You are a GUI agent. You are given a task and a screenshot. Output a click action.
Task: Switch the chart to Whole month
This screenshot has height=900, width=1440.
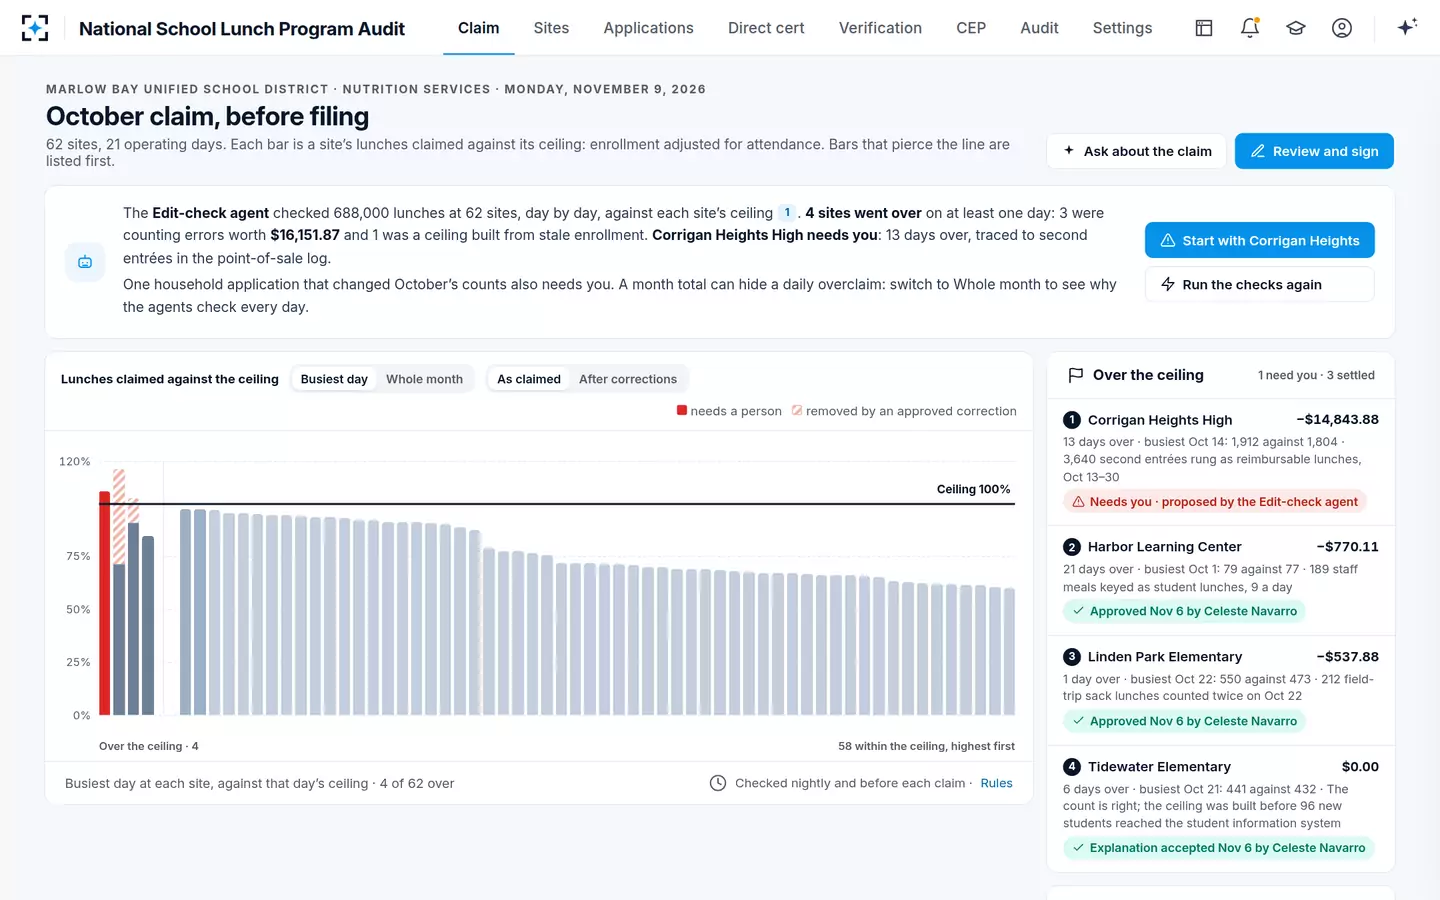pos(424,379)
